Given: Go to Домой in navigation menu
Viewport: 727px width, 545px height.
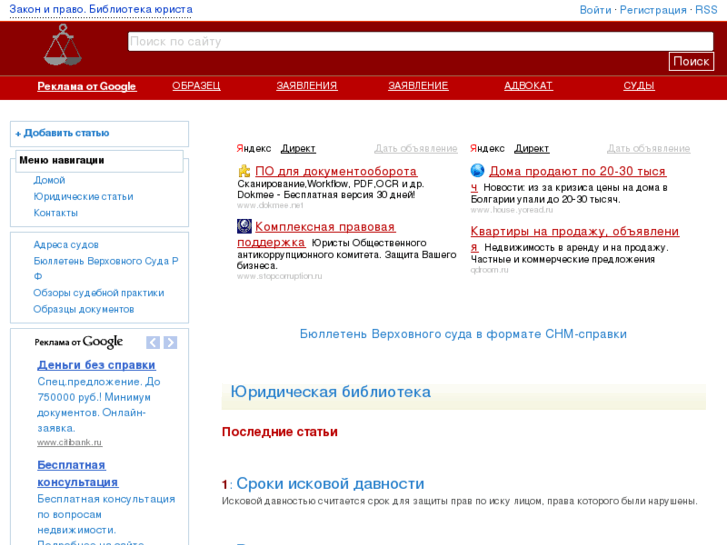Looking at the screenshot, I should pos(49,180).
